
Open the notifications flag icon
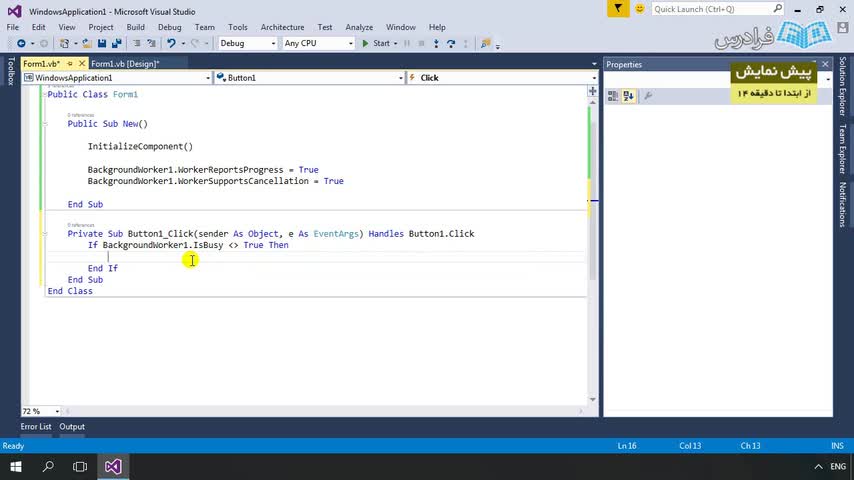pyautogui.click(x=619, y=9)
